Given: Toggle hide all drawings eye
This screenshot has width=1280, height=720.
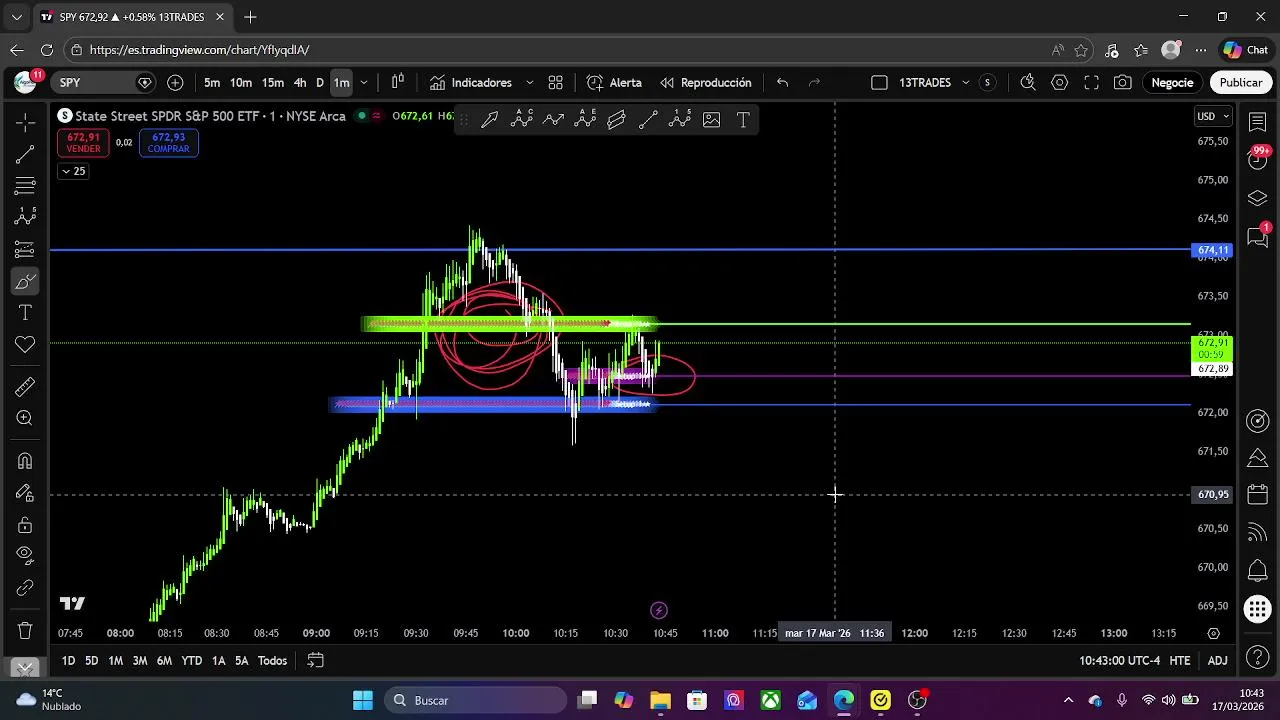Looking at the screenshot, I should point(25,555).
